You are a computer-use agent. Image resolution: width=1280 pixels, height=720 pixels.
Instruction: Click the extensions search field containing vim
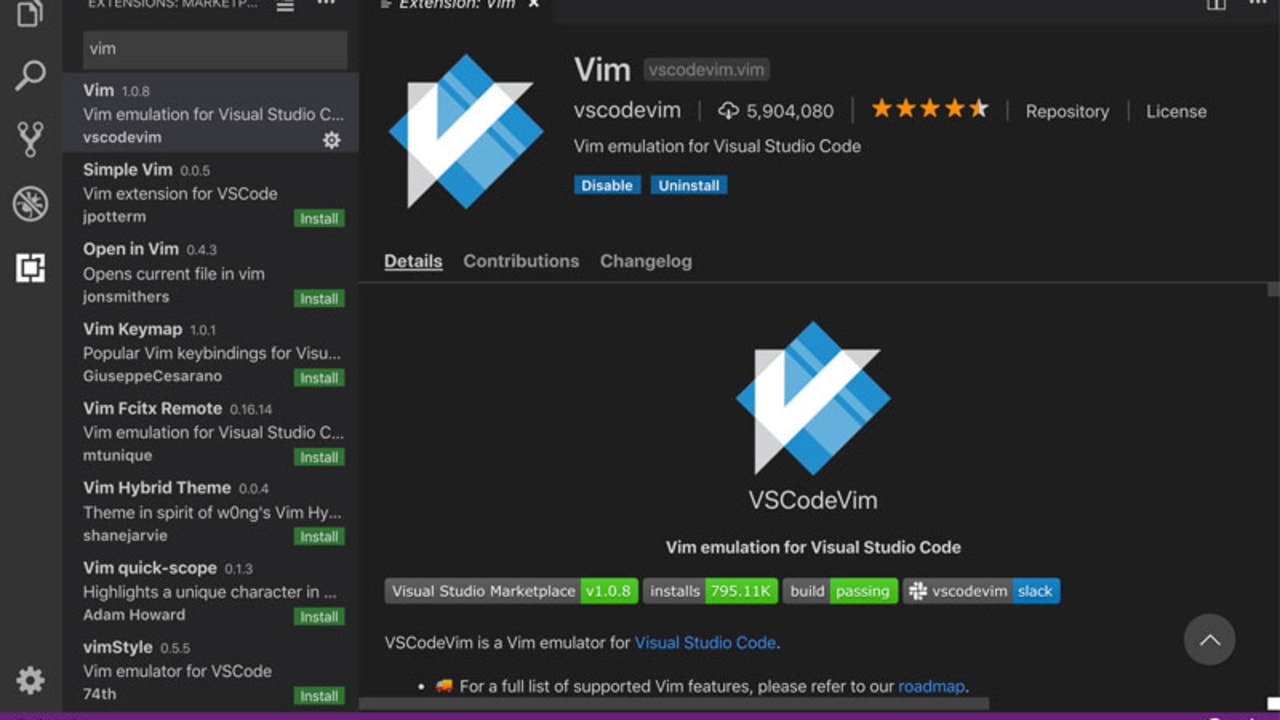pyautogui.click(x=215, y=49)
